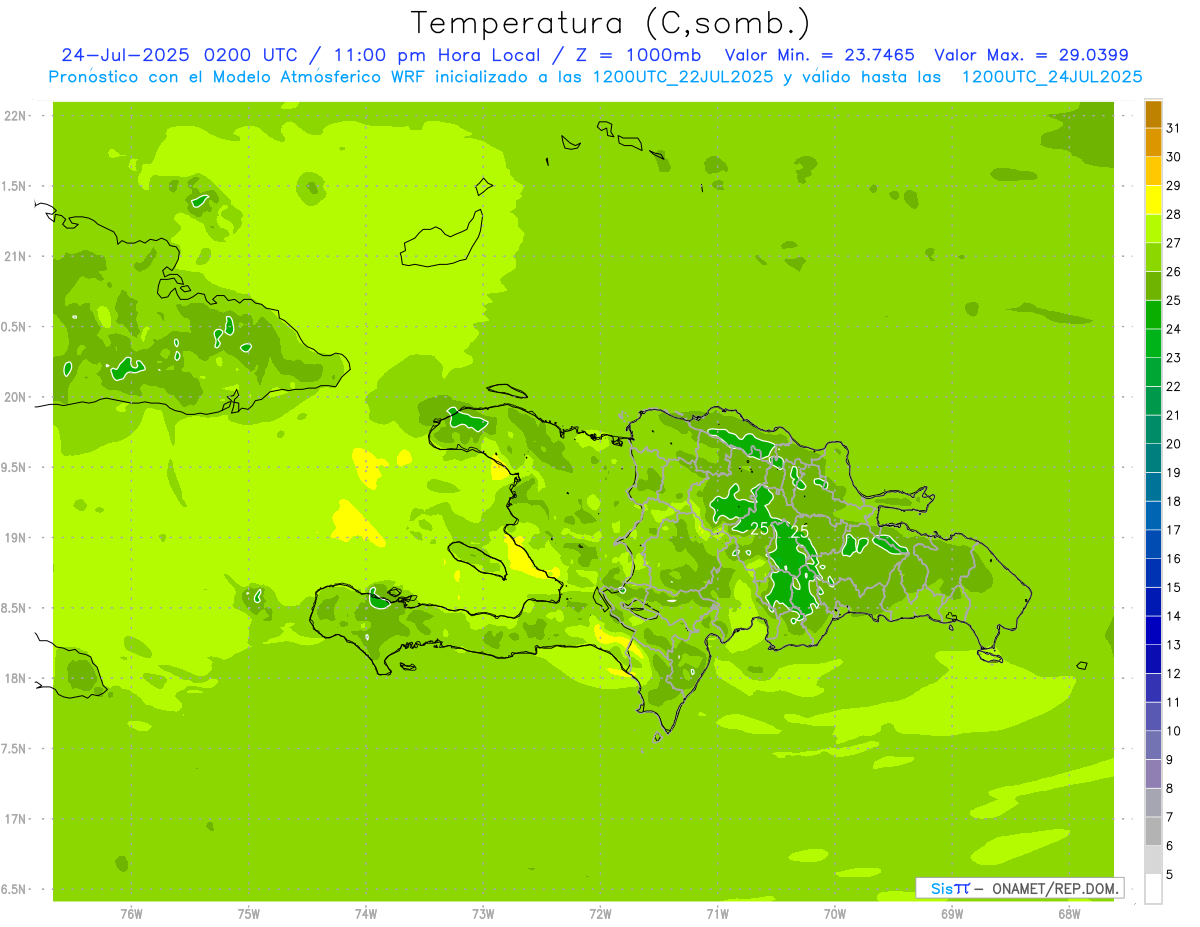Select the yellow legend swatch between 28 and 29
This screenshot has height=927, width=1200.
click(x=1153, y=200)
